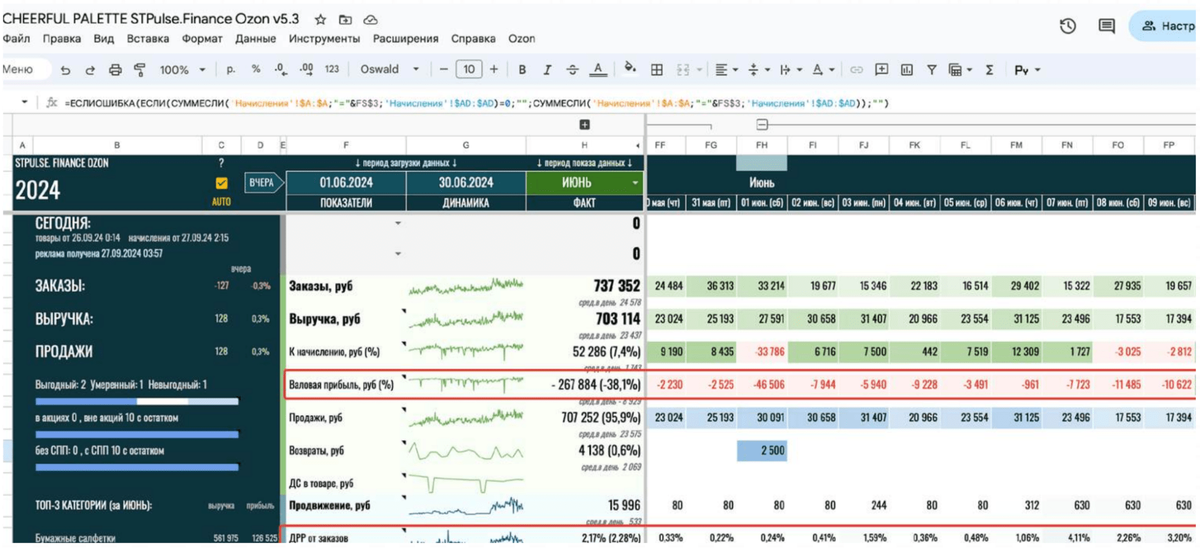Apply italic formatting
The height and width of the screenshot is (549, 1200).
(x=547, y=70)
